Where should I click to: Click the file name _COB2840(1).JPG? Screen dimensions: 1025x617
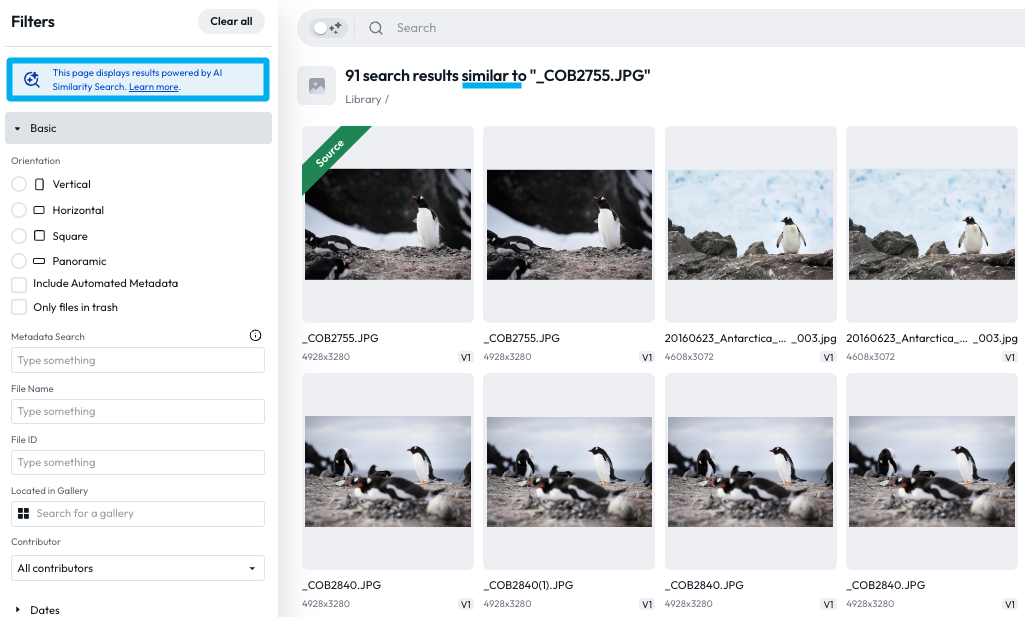[x=528, y=585]
